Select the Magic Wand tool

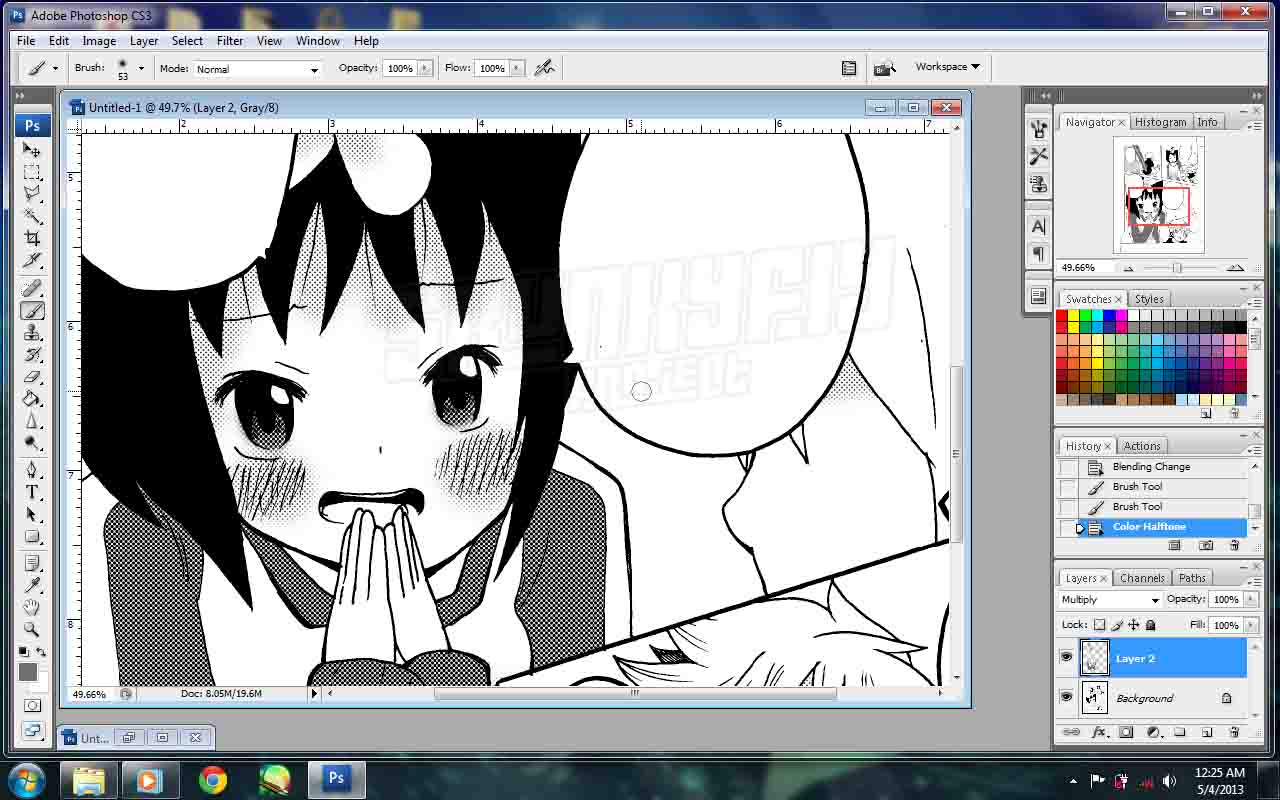pos(32,216)
